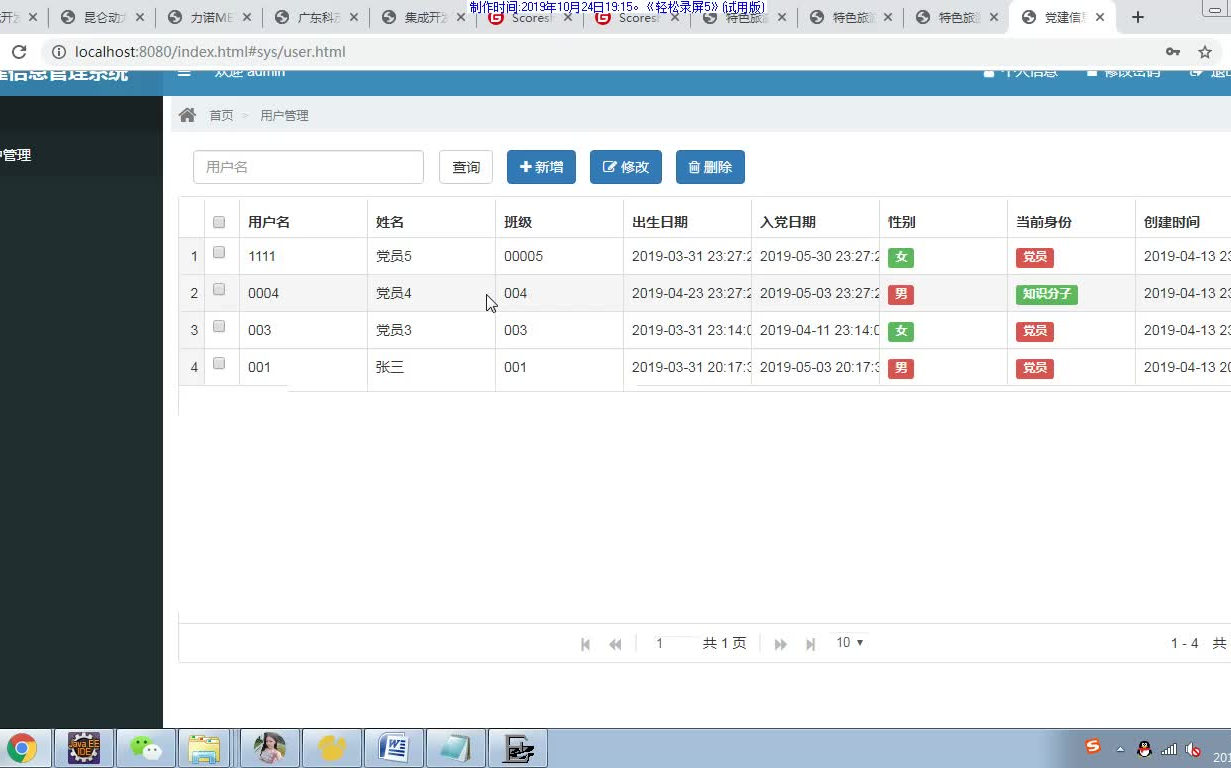The width and height of the screenshot is (1231, 768).
Task: Open the page size dropdown showing 10
Action: click(x=849, y=643)
